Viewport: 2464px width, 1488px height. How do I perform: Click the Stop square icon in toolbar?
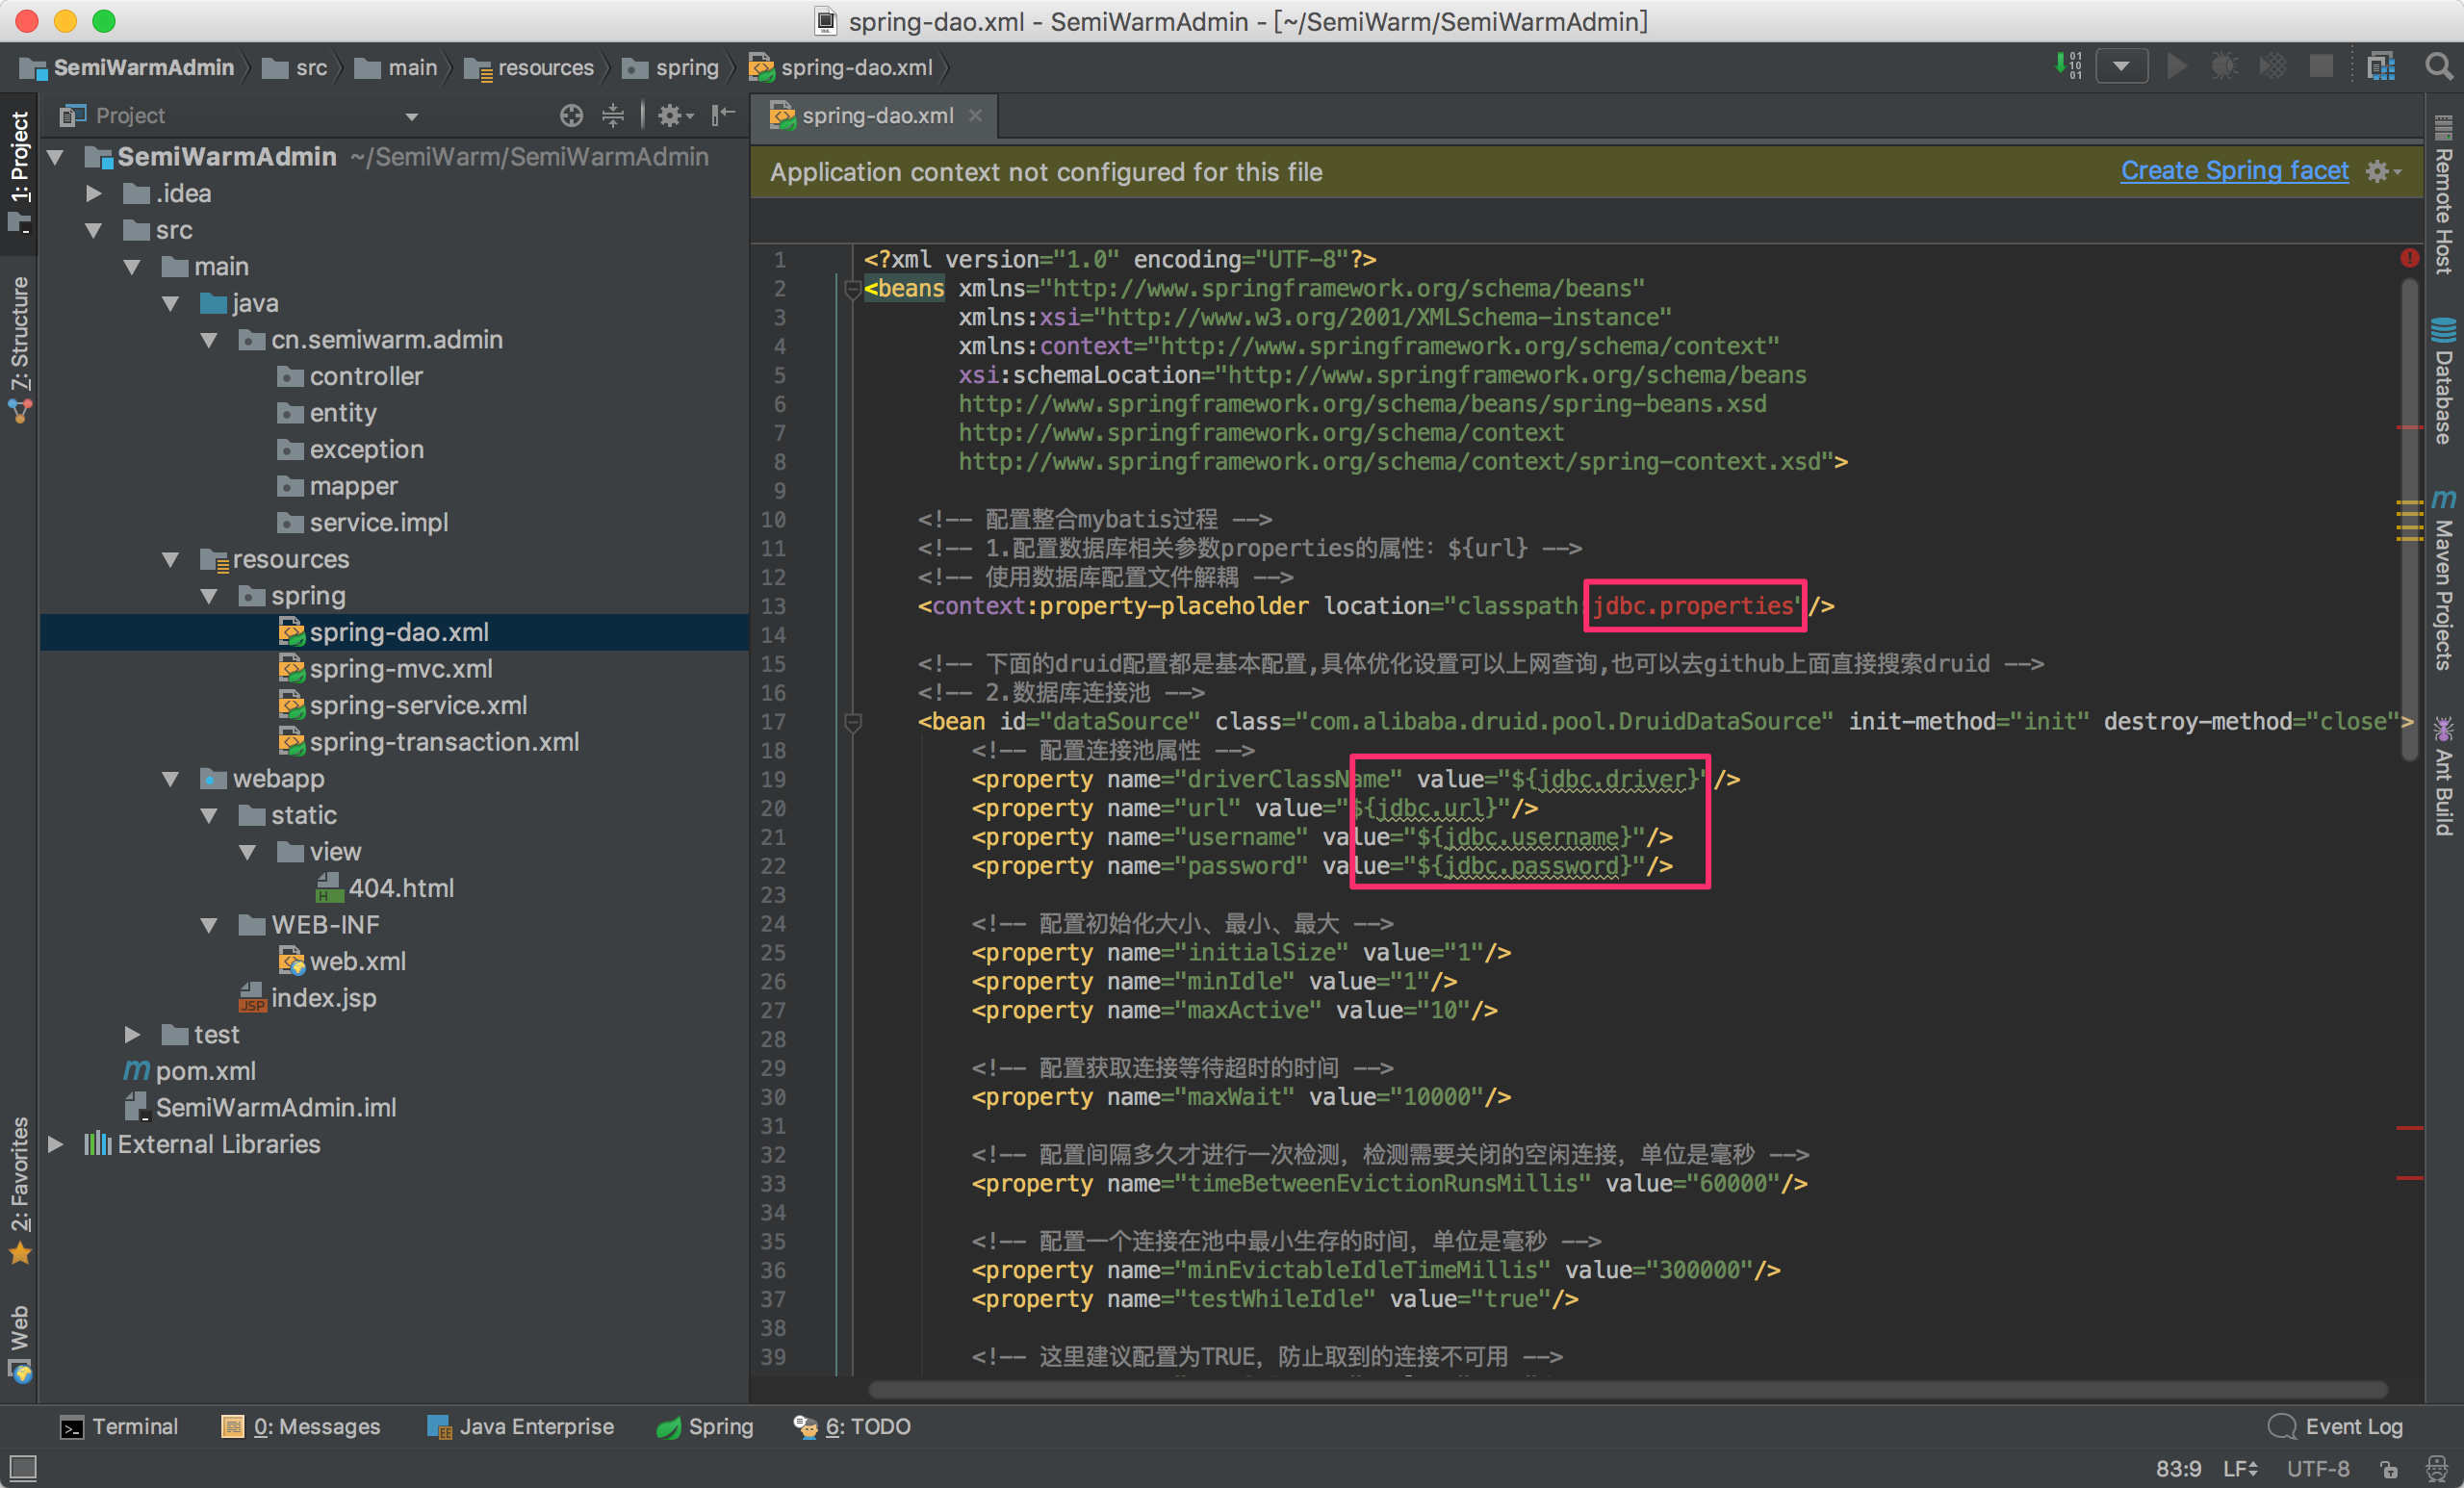2321,67
